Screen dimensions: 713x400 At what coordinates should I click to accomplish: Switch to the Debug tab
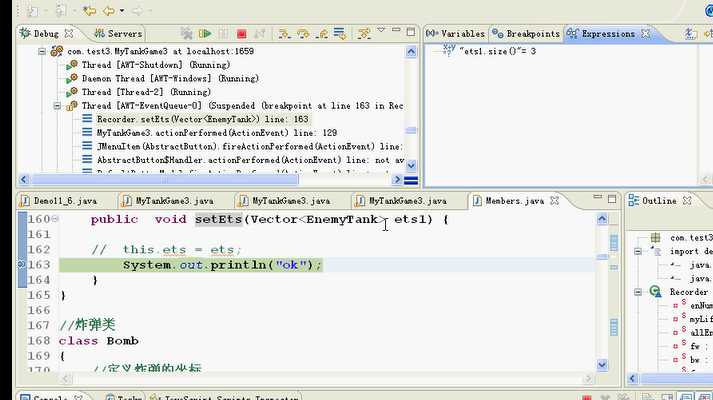(x=45, y=34)
